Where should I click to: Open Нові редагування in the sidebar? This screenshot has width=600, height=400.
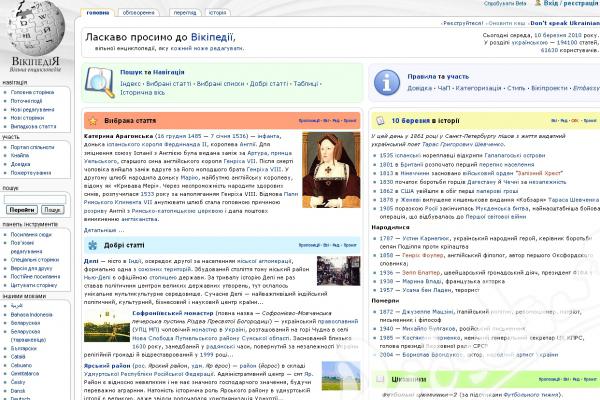32,109
